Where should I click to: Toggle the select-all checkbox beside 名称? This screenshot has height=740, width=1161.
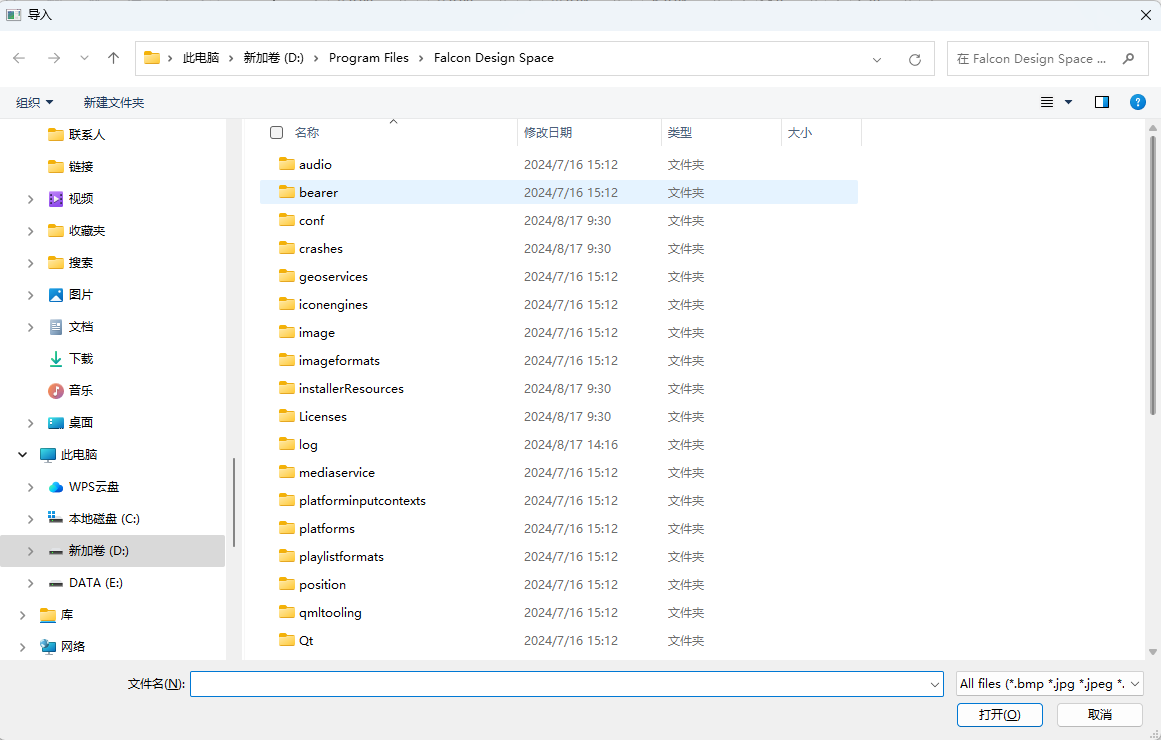pos(277,132)
